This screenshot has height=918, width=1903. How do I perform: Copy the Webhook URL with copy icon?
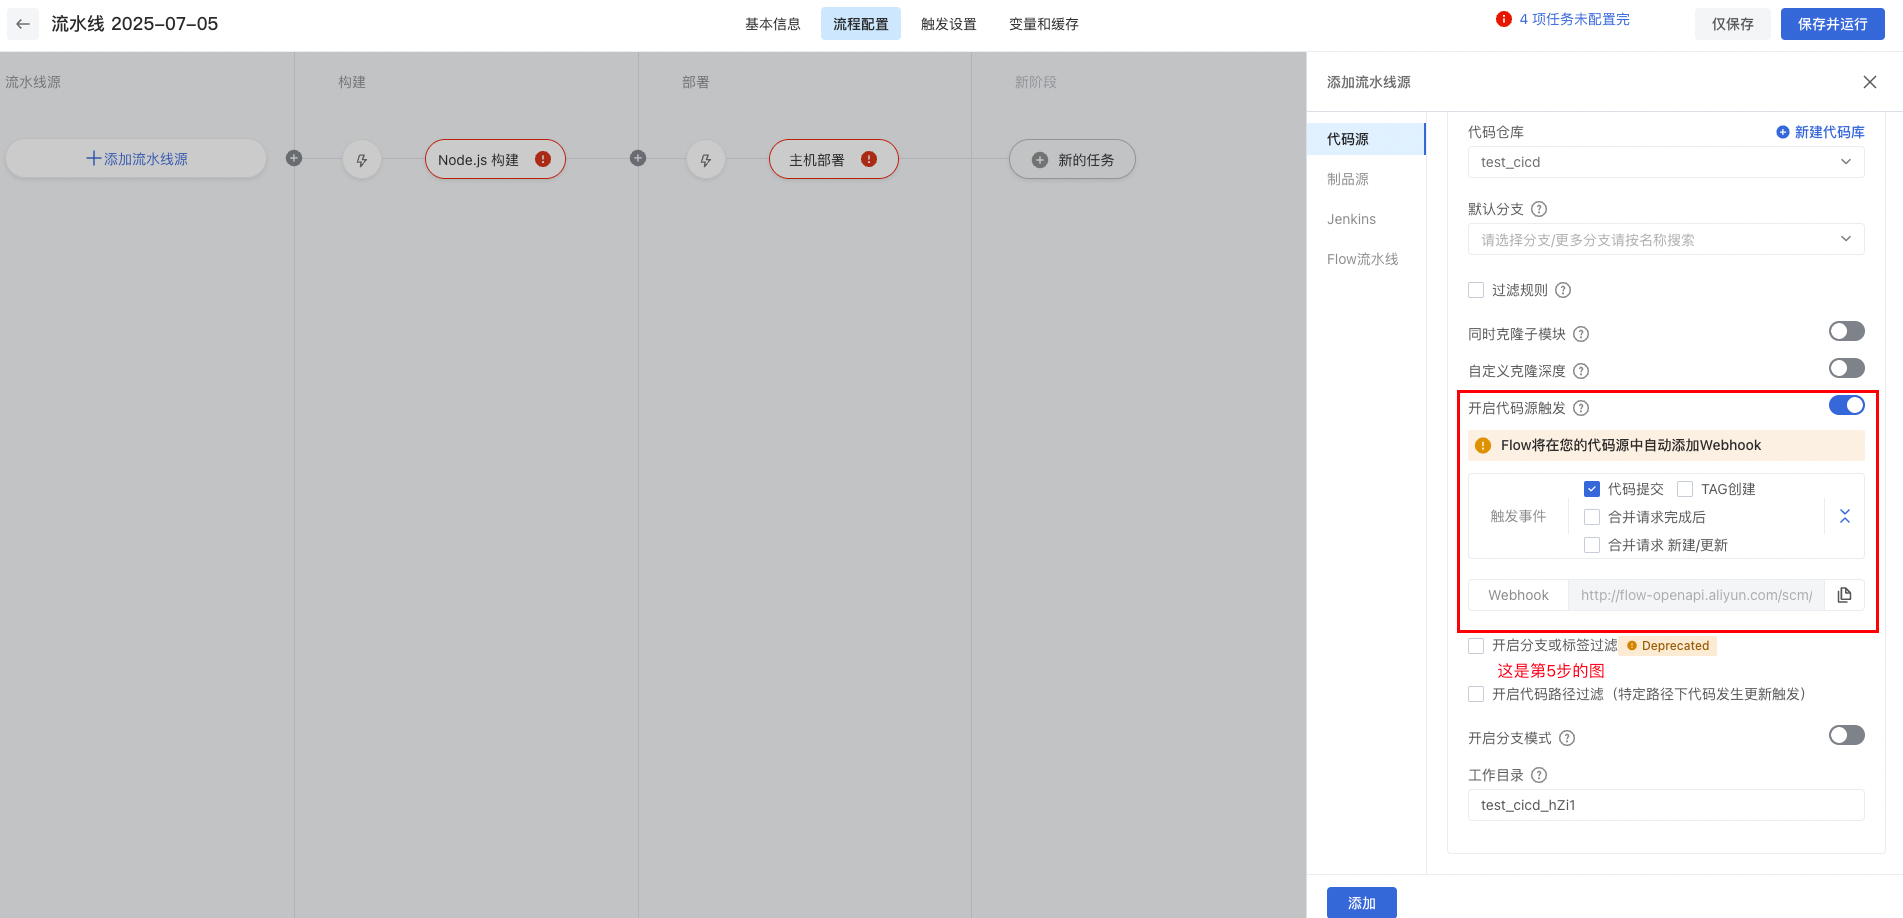tap(1844, 595)
